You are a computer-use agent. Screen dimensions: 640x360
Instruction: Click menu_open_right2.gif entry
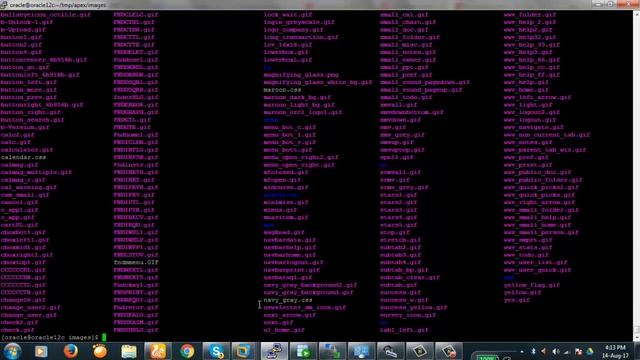tap(301, 157)
